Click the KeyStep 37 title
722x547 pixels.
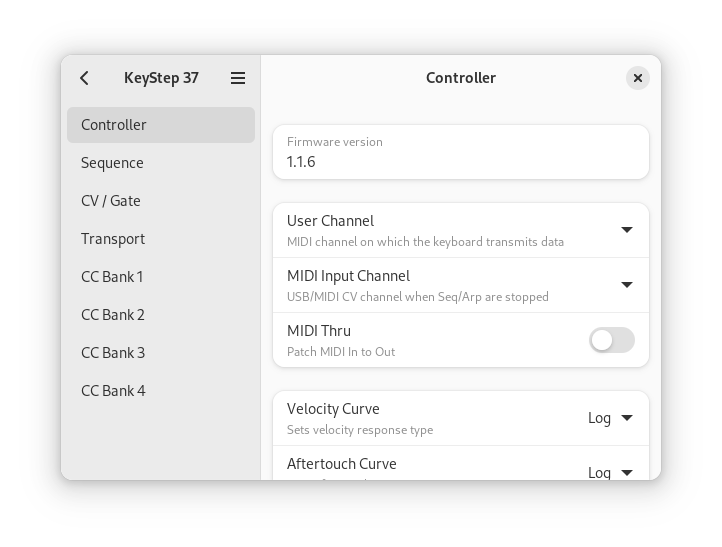161,78
